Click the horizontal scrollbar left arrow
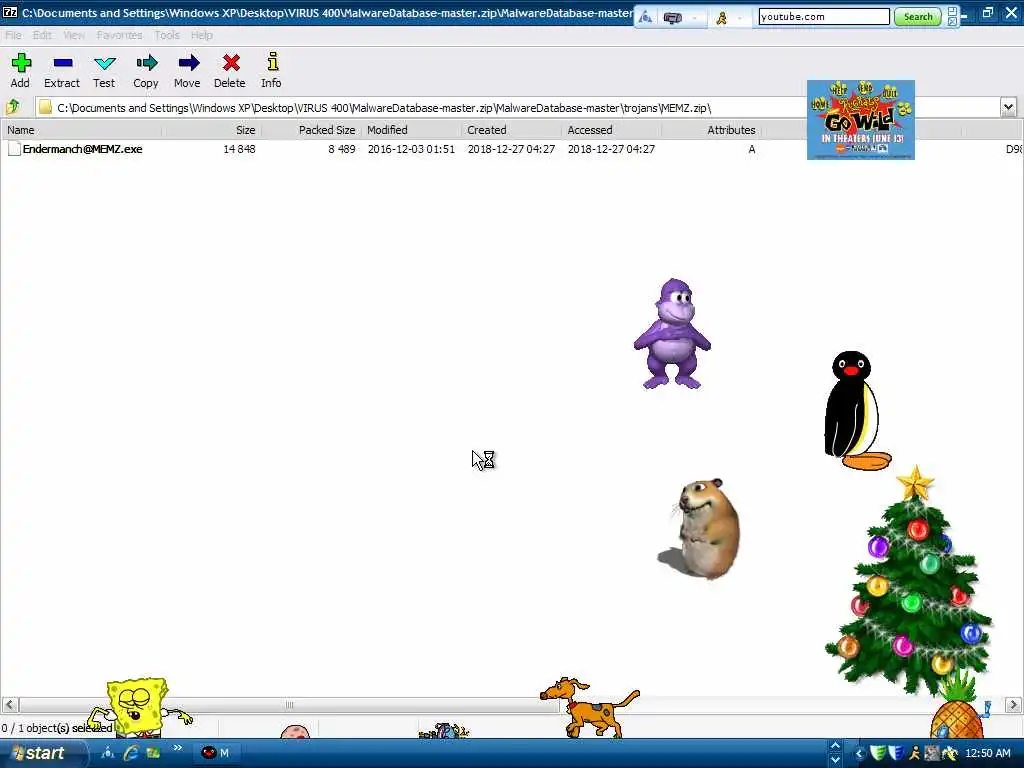Screen dimensions: 1024x768 click(x=10, y=705)
